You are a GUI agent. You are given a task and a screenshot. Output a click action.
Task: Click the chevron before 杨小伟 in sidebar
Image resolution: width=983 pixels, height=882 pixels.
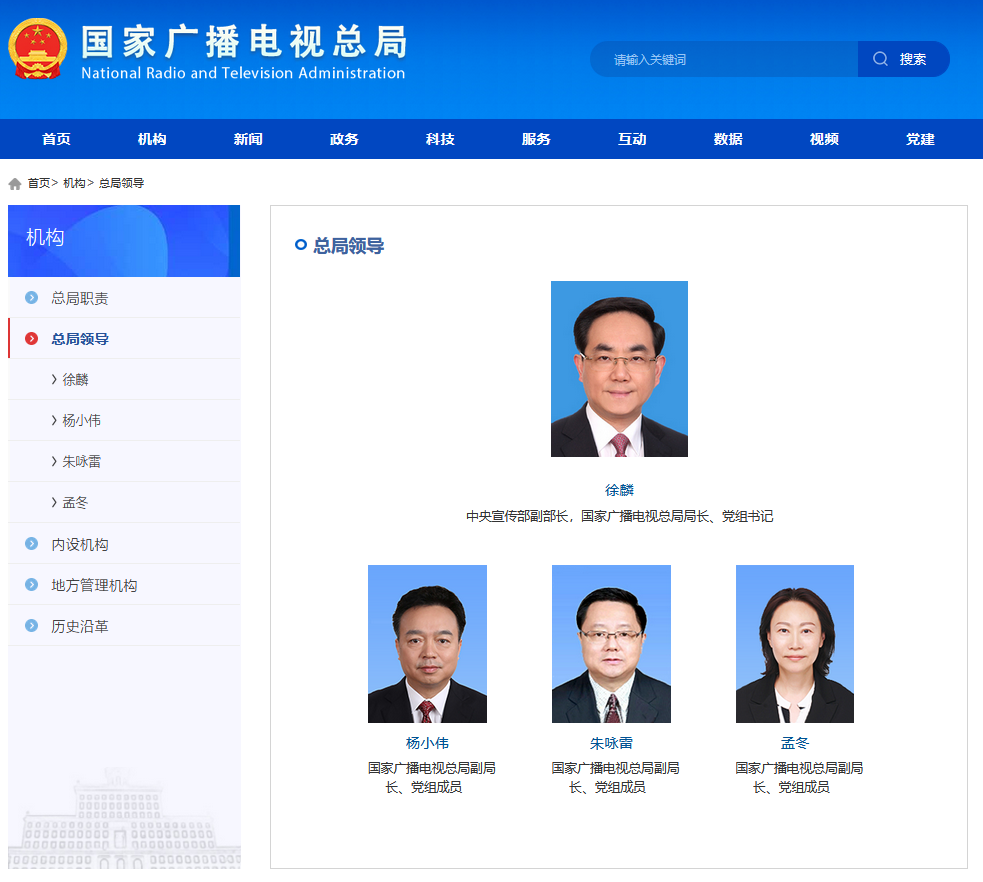[54, 420]
